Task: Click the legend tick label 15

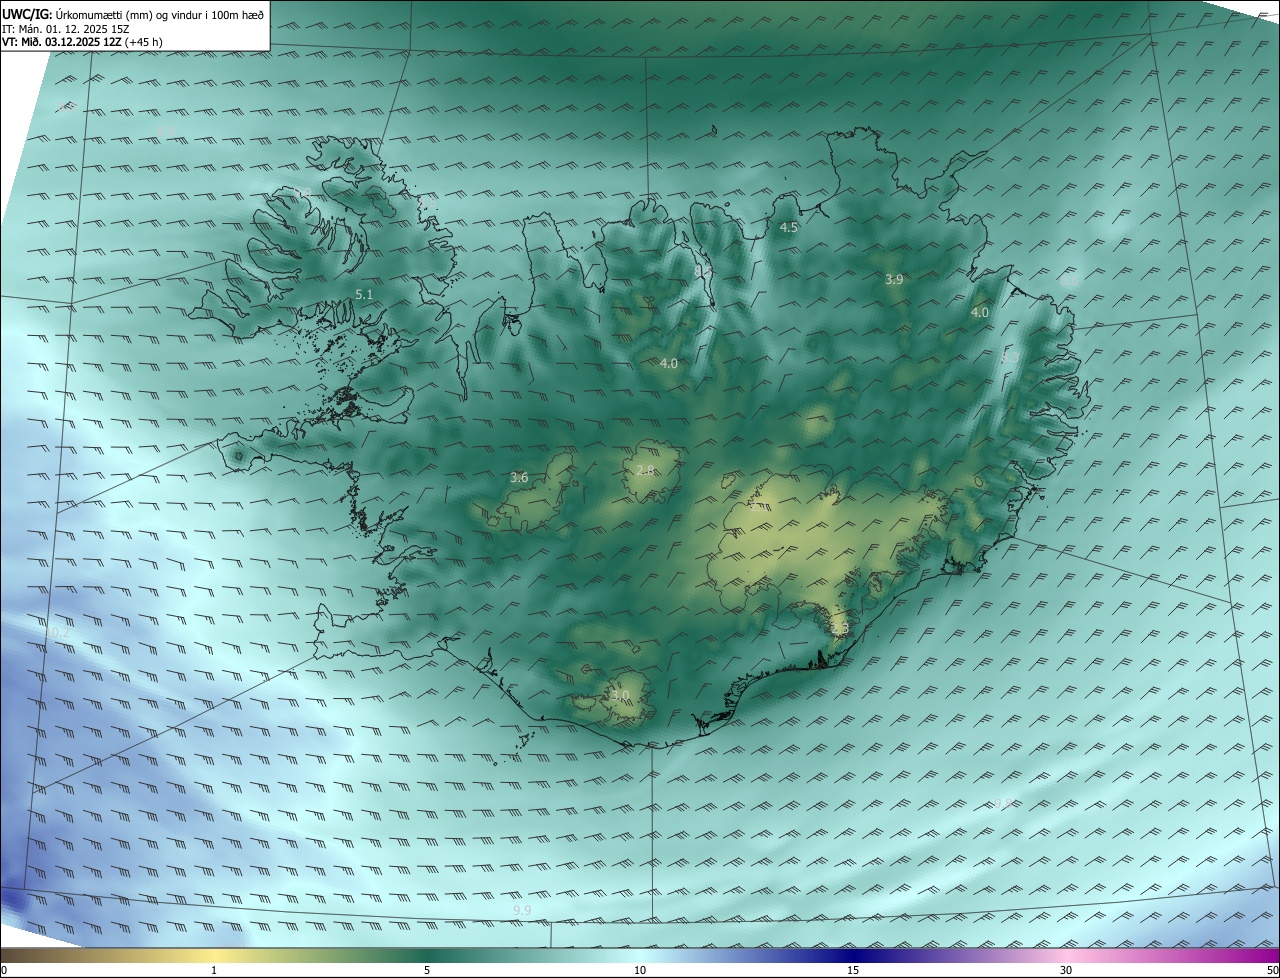Action: point(853,971)
